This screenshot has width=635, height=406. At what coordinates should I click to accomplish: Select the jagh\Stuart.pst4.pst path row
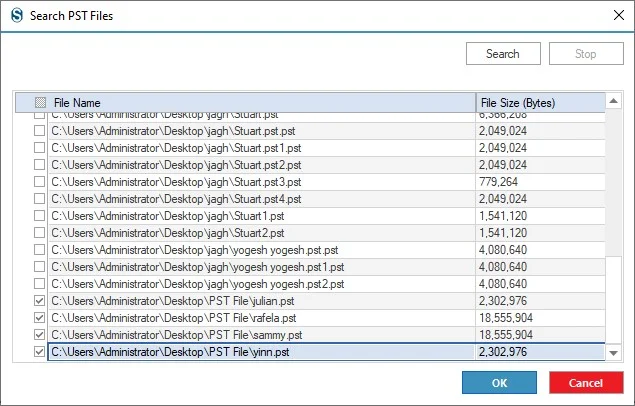point(262,199)
